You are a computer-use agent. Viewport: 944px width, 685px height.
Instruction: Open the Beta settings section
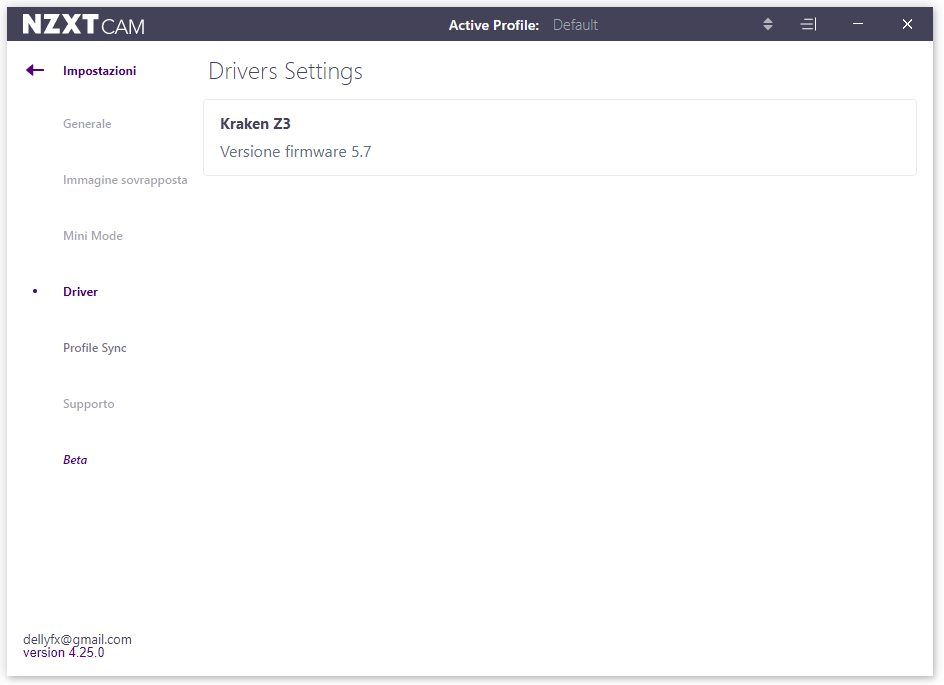[75, 460]
